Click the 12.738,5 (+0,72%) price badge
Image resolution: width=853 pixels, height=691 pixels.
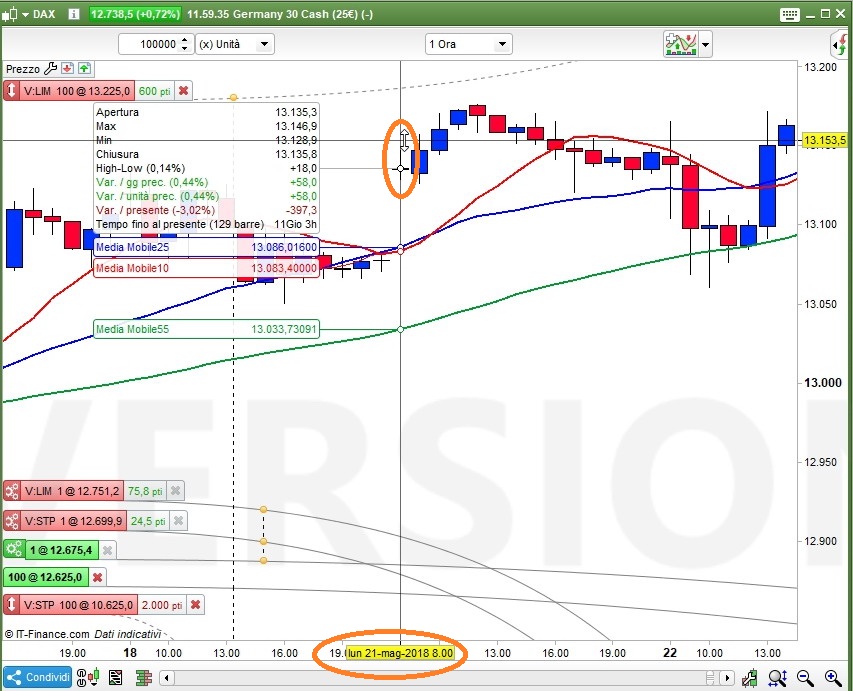click(x=135, y=14)
